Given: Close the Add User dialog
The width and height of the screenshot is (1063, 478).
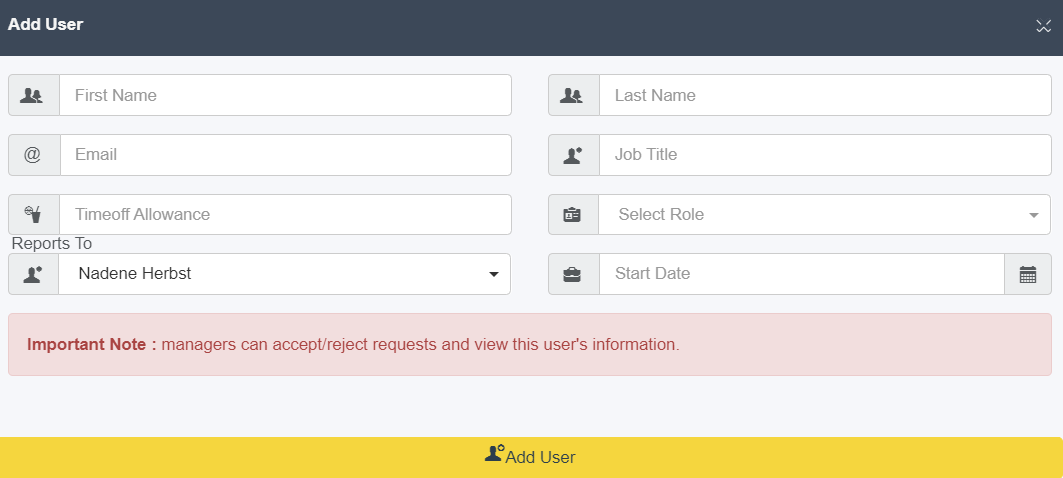Looking at the screenshot, I should pos(1043,26).
